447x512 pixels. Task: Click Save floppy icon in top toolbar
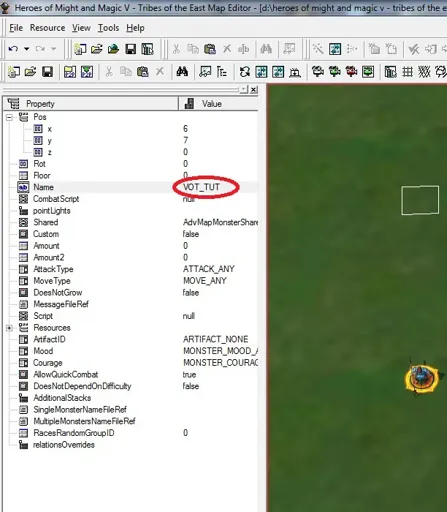click(130, 49)
